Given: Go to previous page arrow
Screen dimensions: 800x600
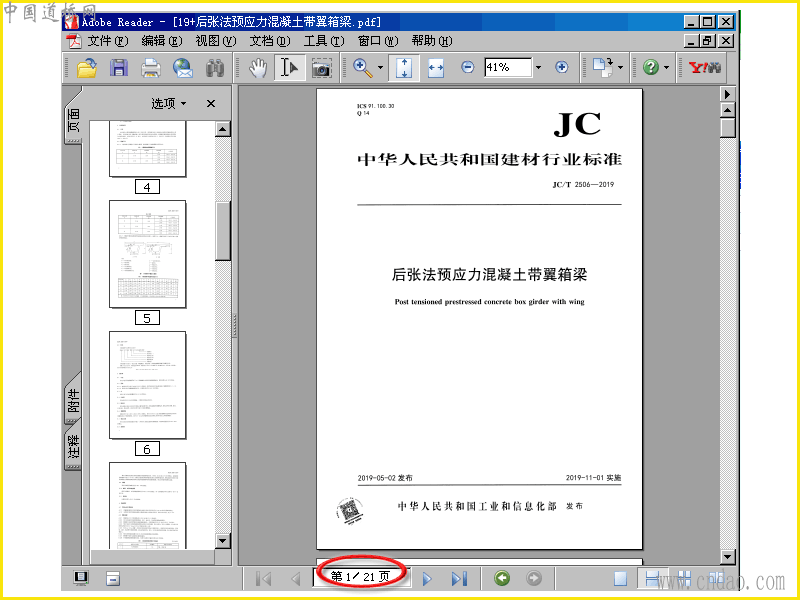Looking at the screenshot, I should point(295,578).
